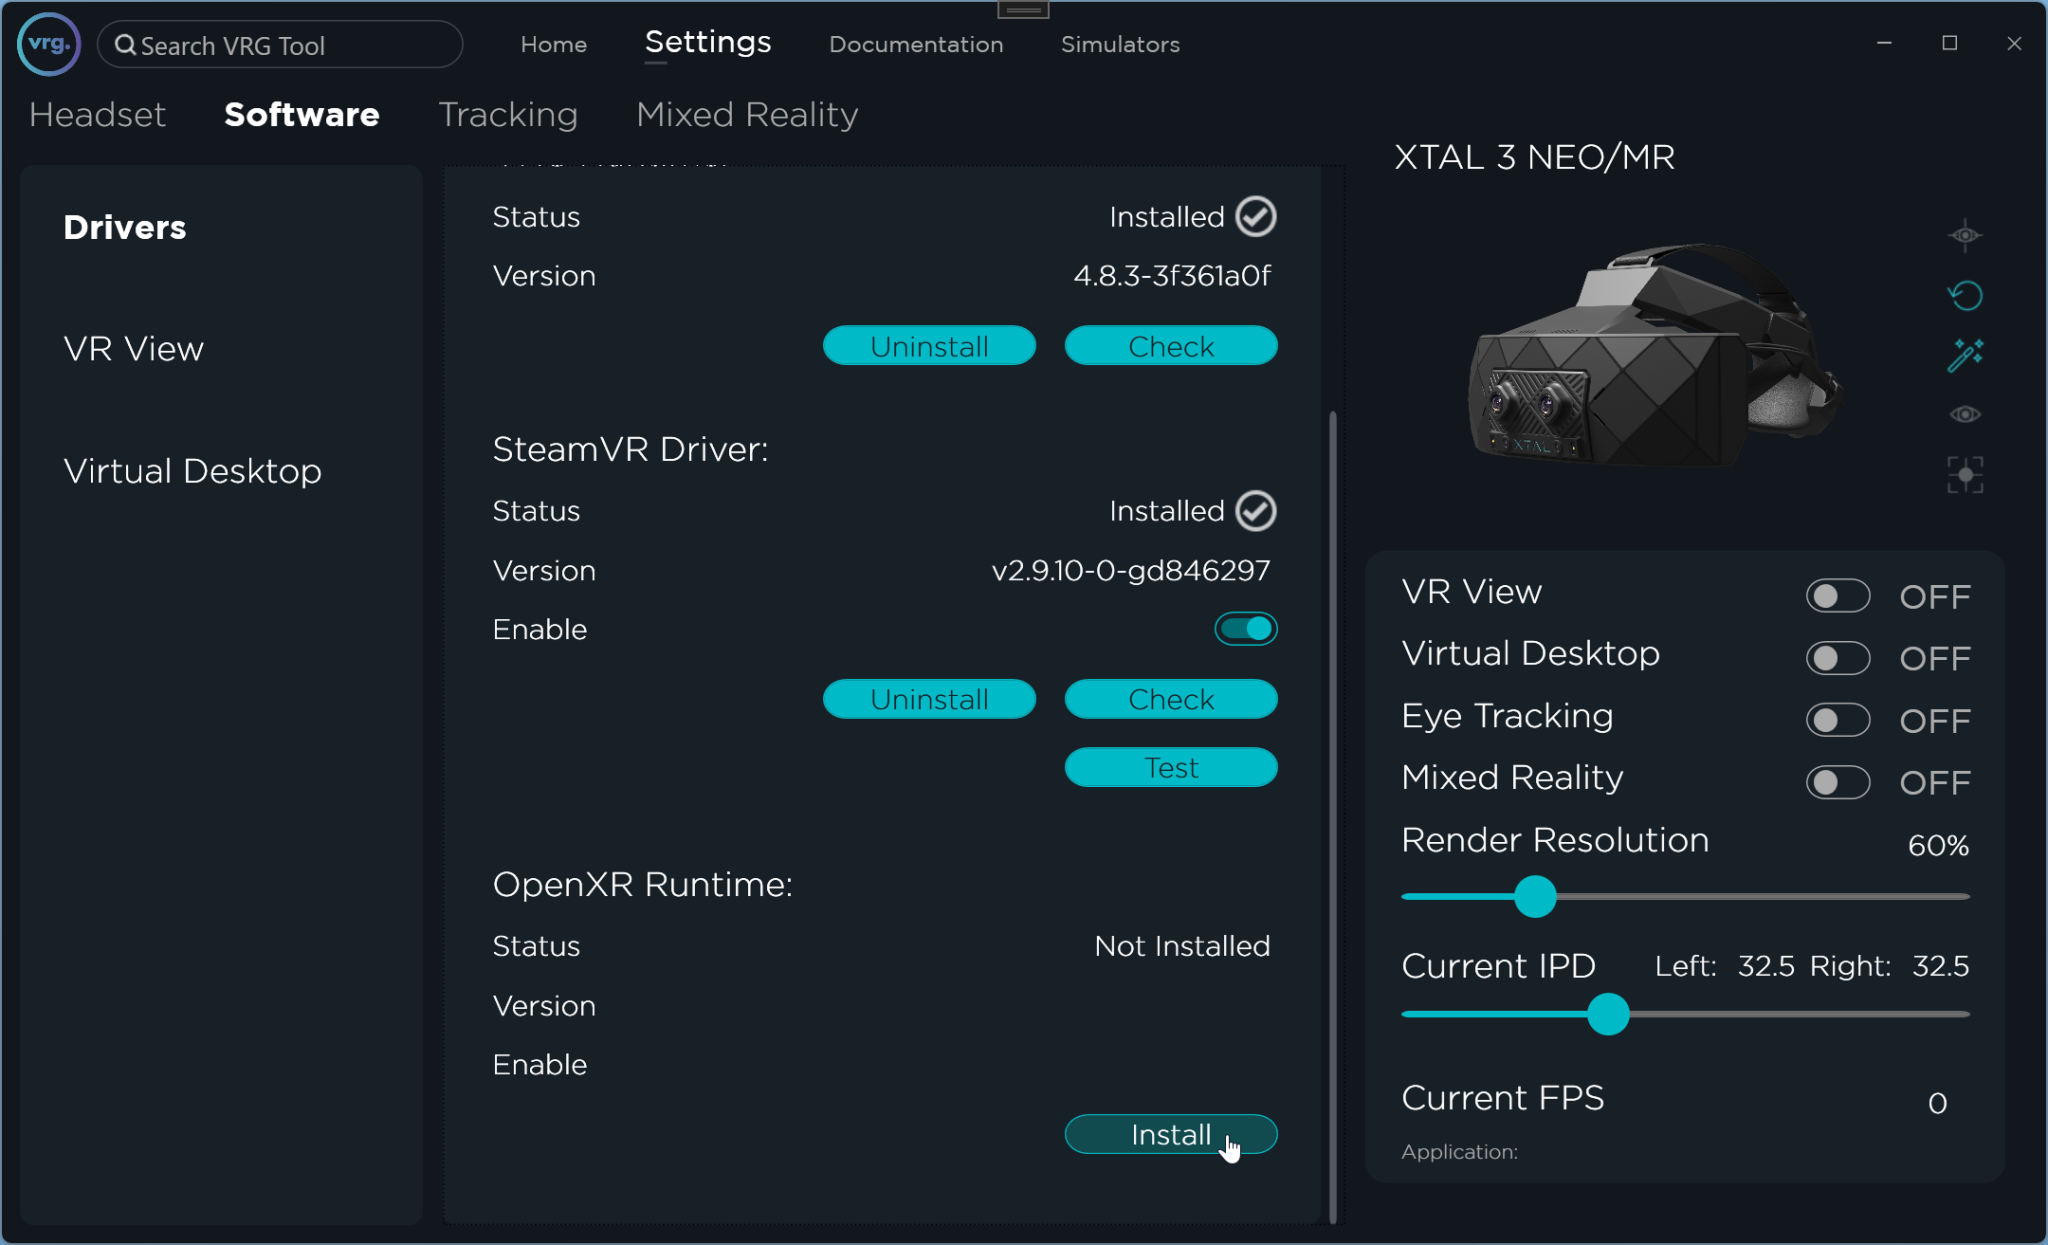Viewport: 2048px width, 1245px height.
Task: Click the restart headset circular arrow icon
Action: coord(1963,295)
